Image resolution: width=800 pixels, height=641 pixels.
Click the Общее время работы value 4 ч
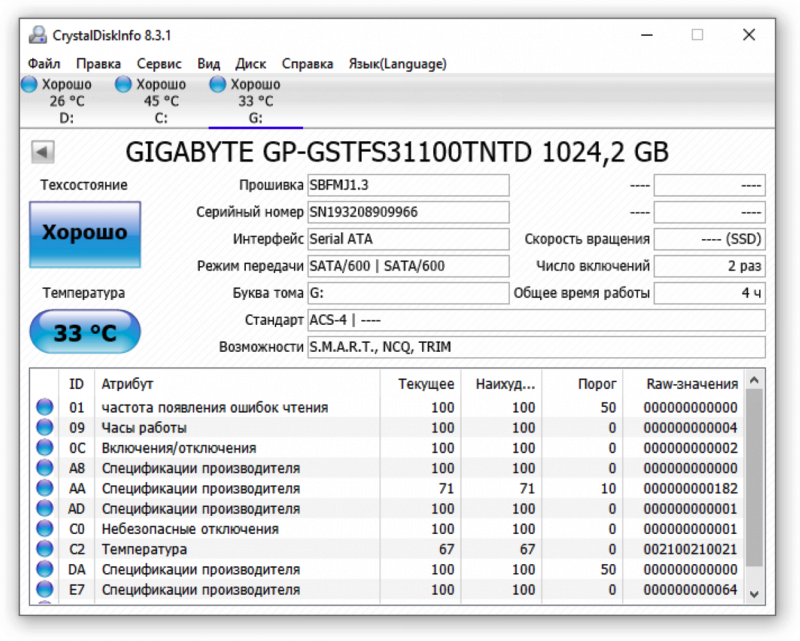(710, 293)
